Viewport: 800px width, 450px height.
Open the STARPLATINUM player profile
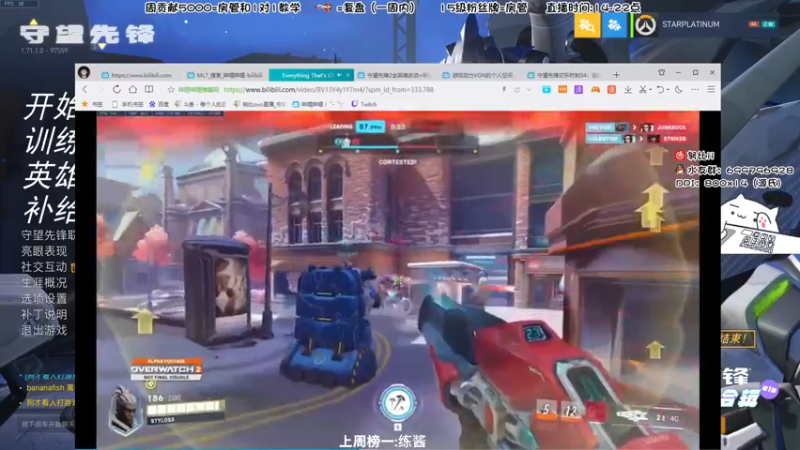691,24
